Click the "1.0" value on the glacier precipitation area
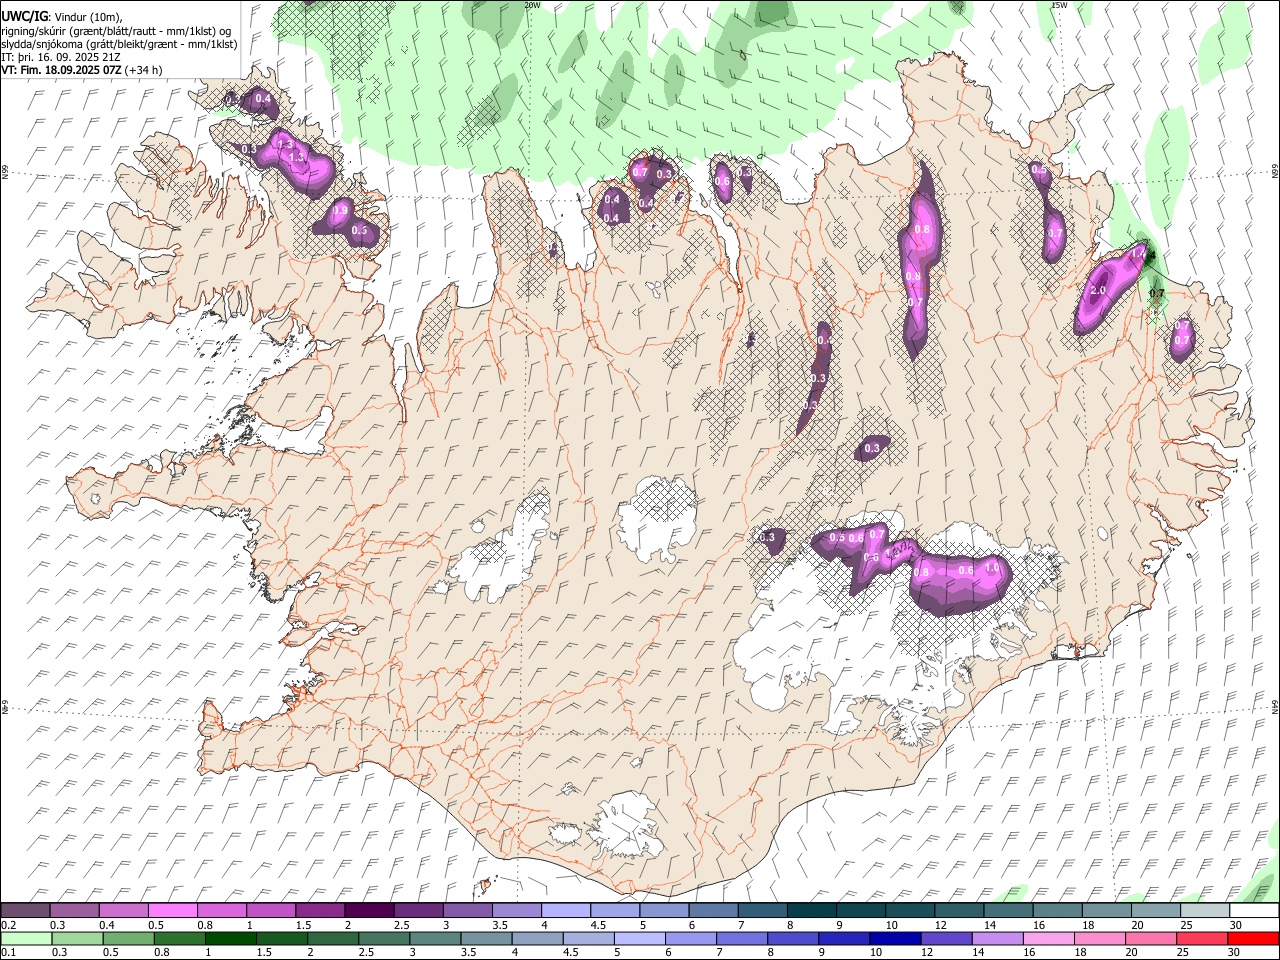 click(x=992, y=567)
